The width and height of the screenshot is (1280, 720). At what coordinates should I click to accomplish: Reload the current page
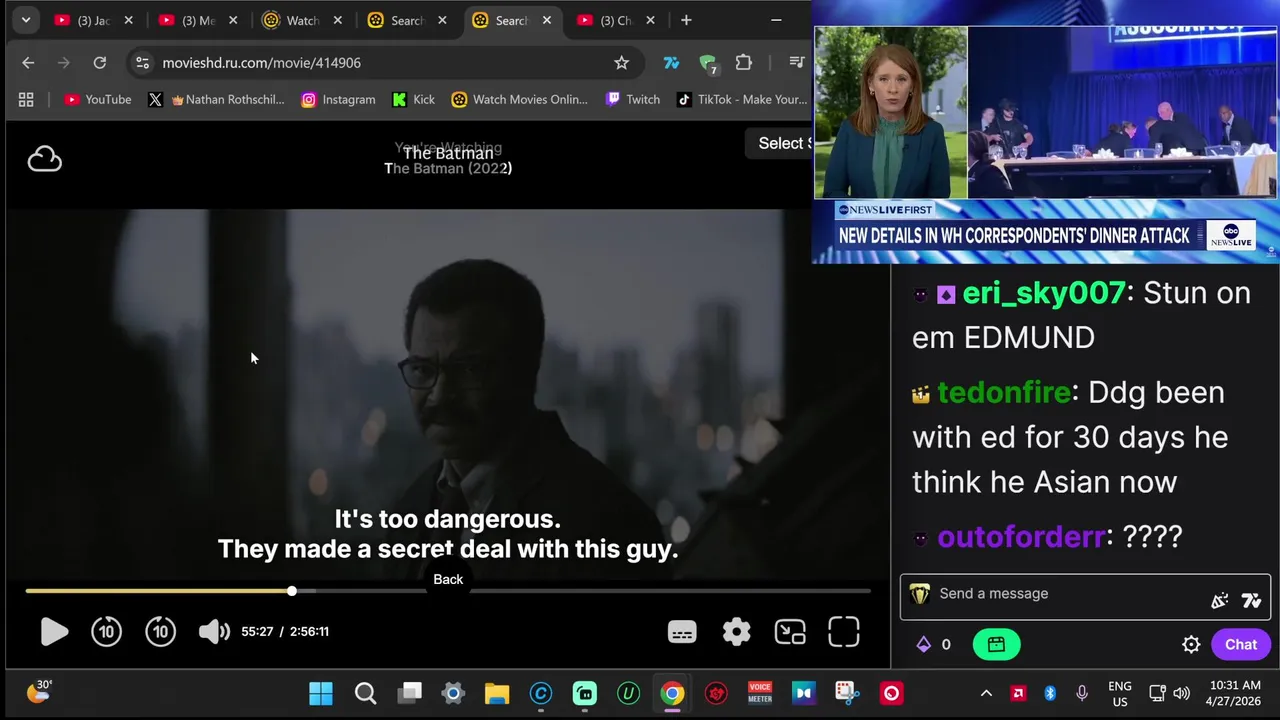(x=100, y=62)
